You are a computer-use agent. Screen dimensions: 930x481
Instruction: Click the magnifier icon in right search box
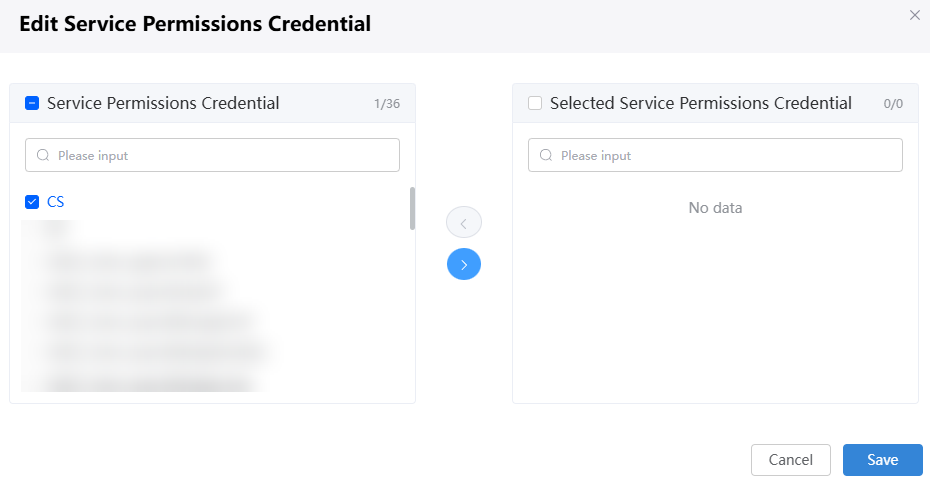(x=546, y=155)
